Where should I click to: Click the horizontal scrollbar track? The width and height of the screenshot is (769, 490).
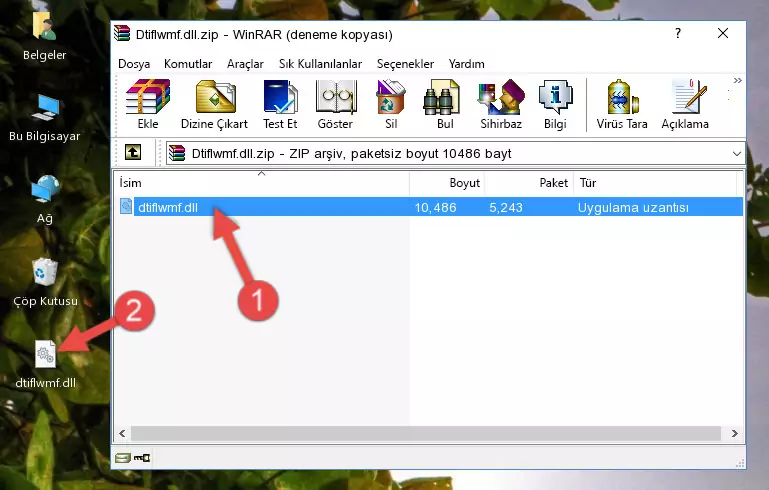click(x=426, y=434)
